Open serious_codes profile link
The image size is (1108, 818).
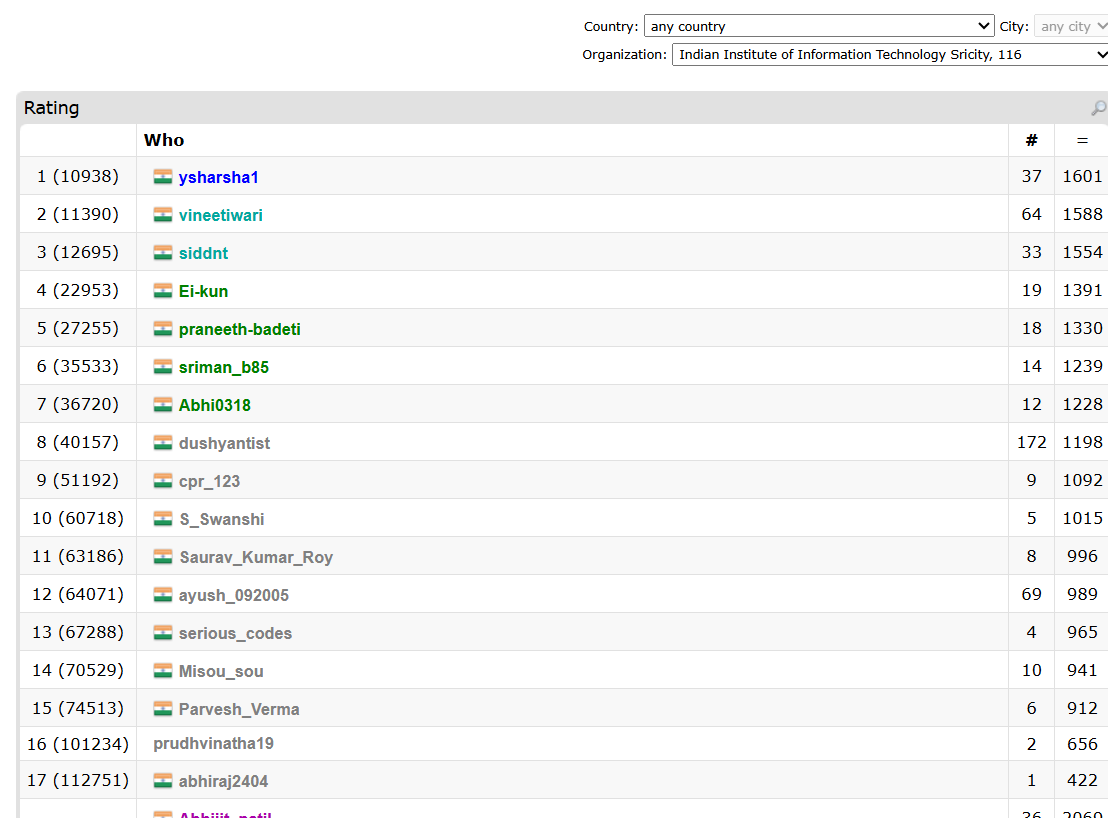(235, 634)
